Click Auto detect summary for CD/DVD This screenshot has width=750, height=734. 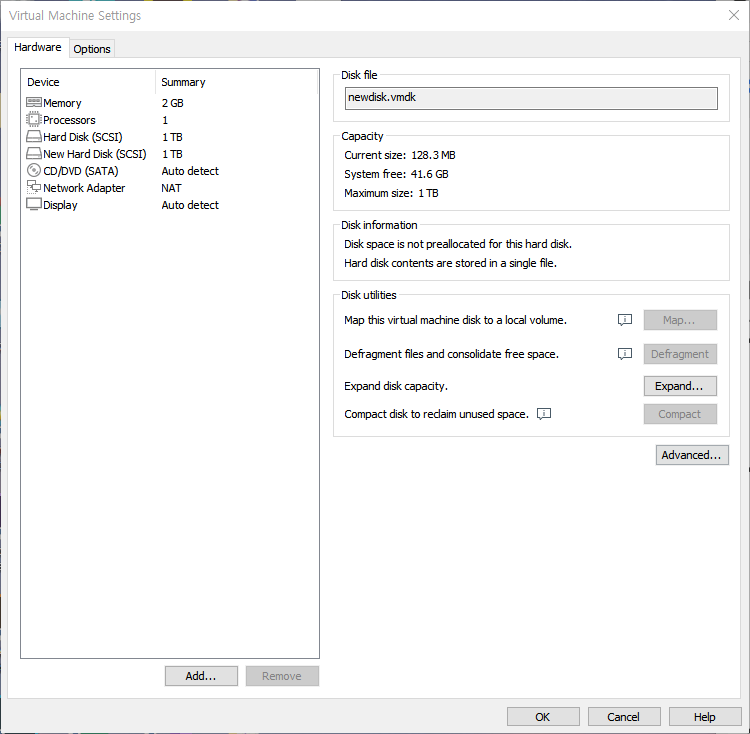pyautogui.click(x=190, y=171)
